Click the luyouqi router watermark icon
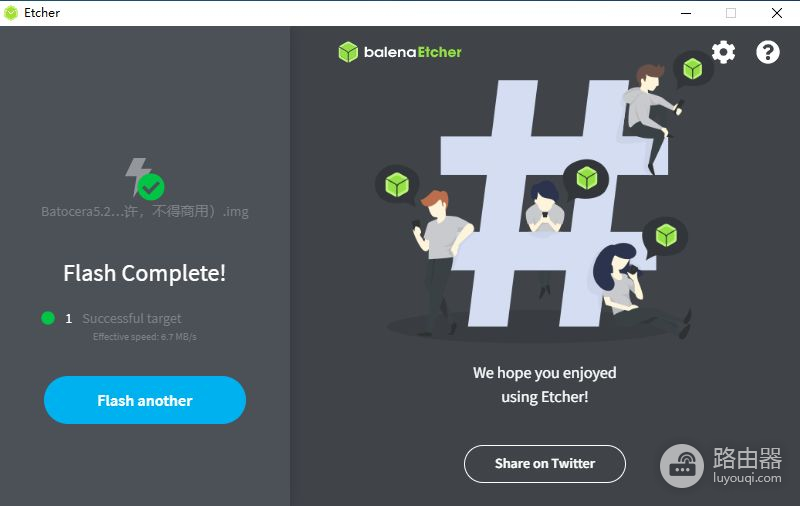This screenshot has height=506, width=800. tap(682, 466)
